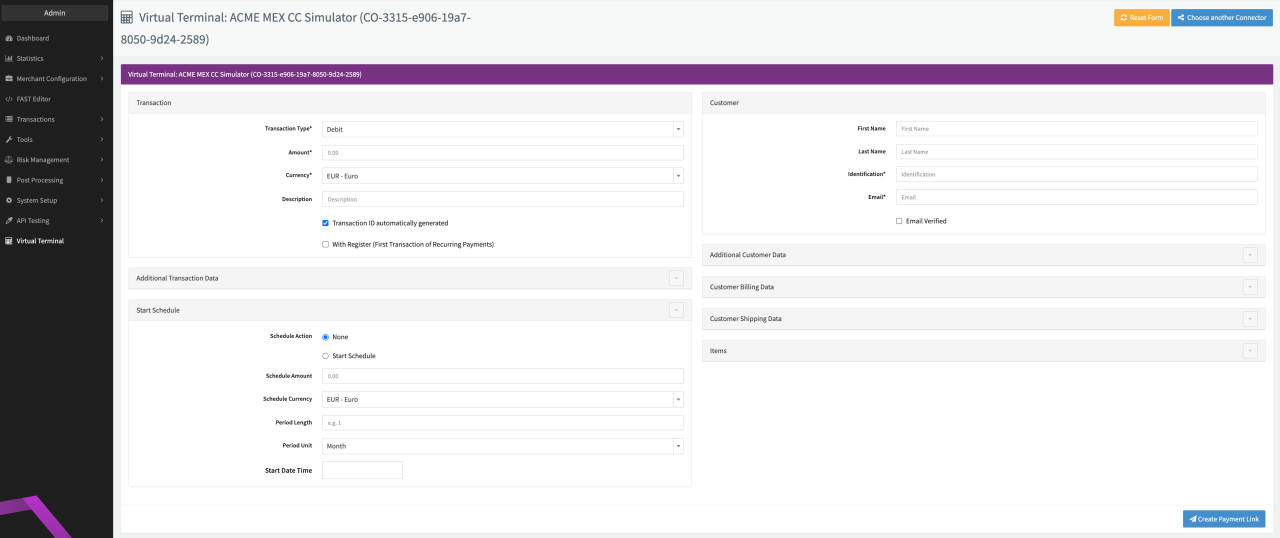Screen dimensions: 1280x538
Task: Check the Email Verified checkbox
Action: point(899,221)
